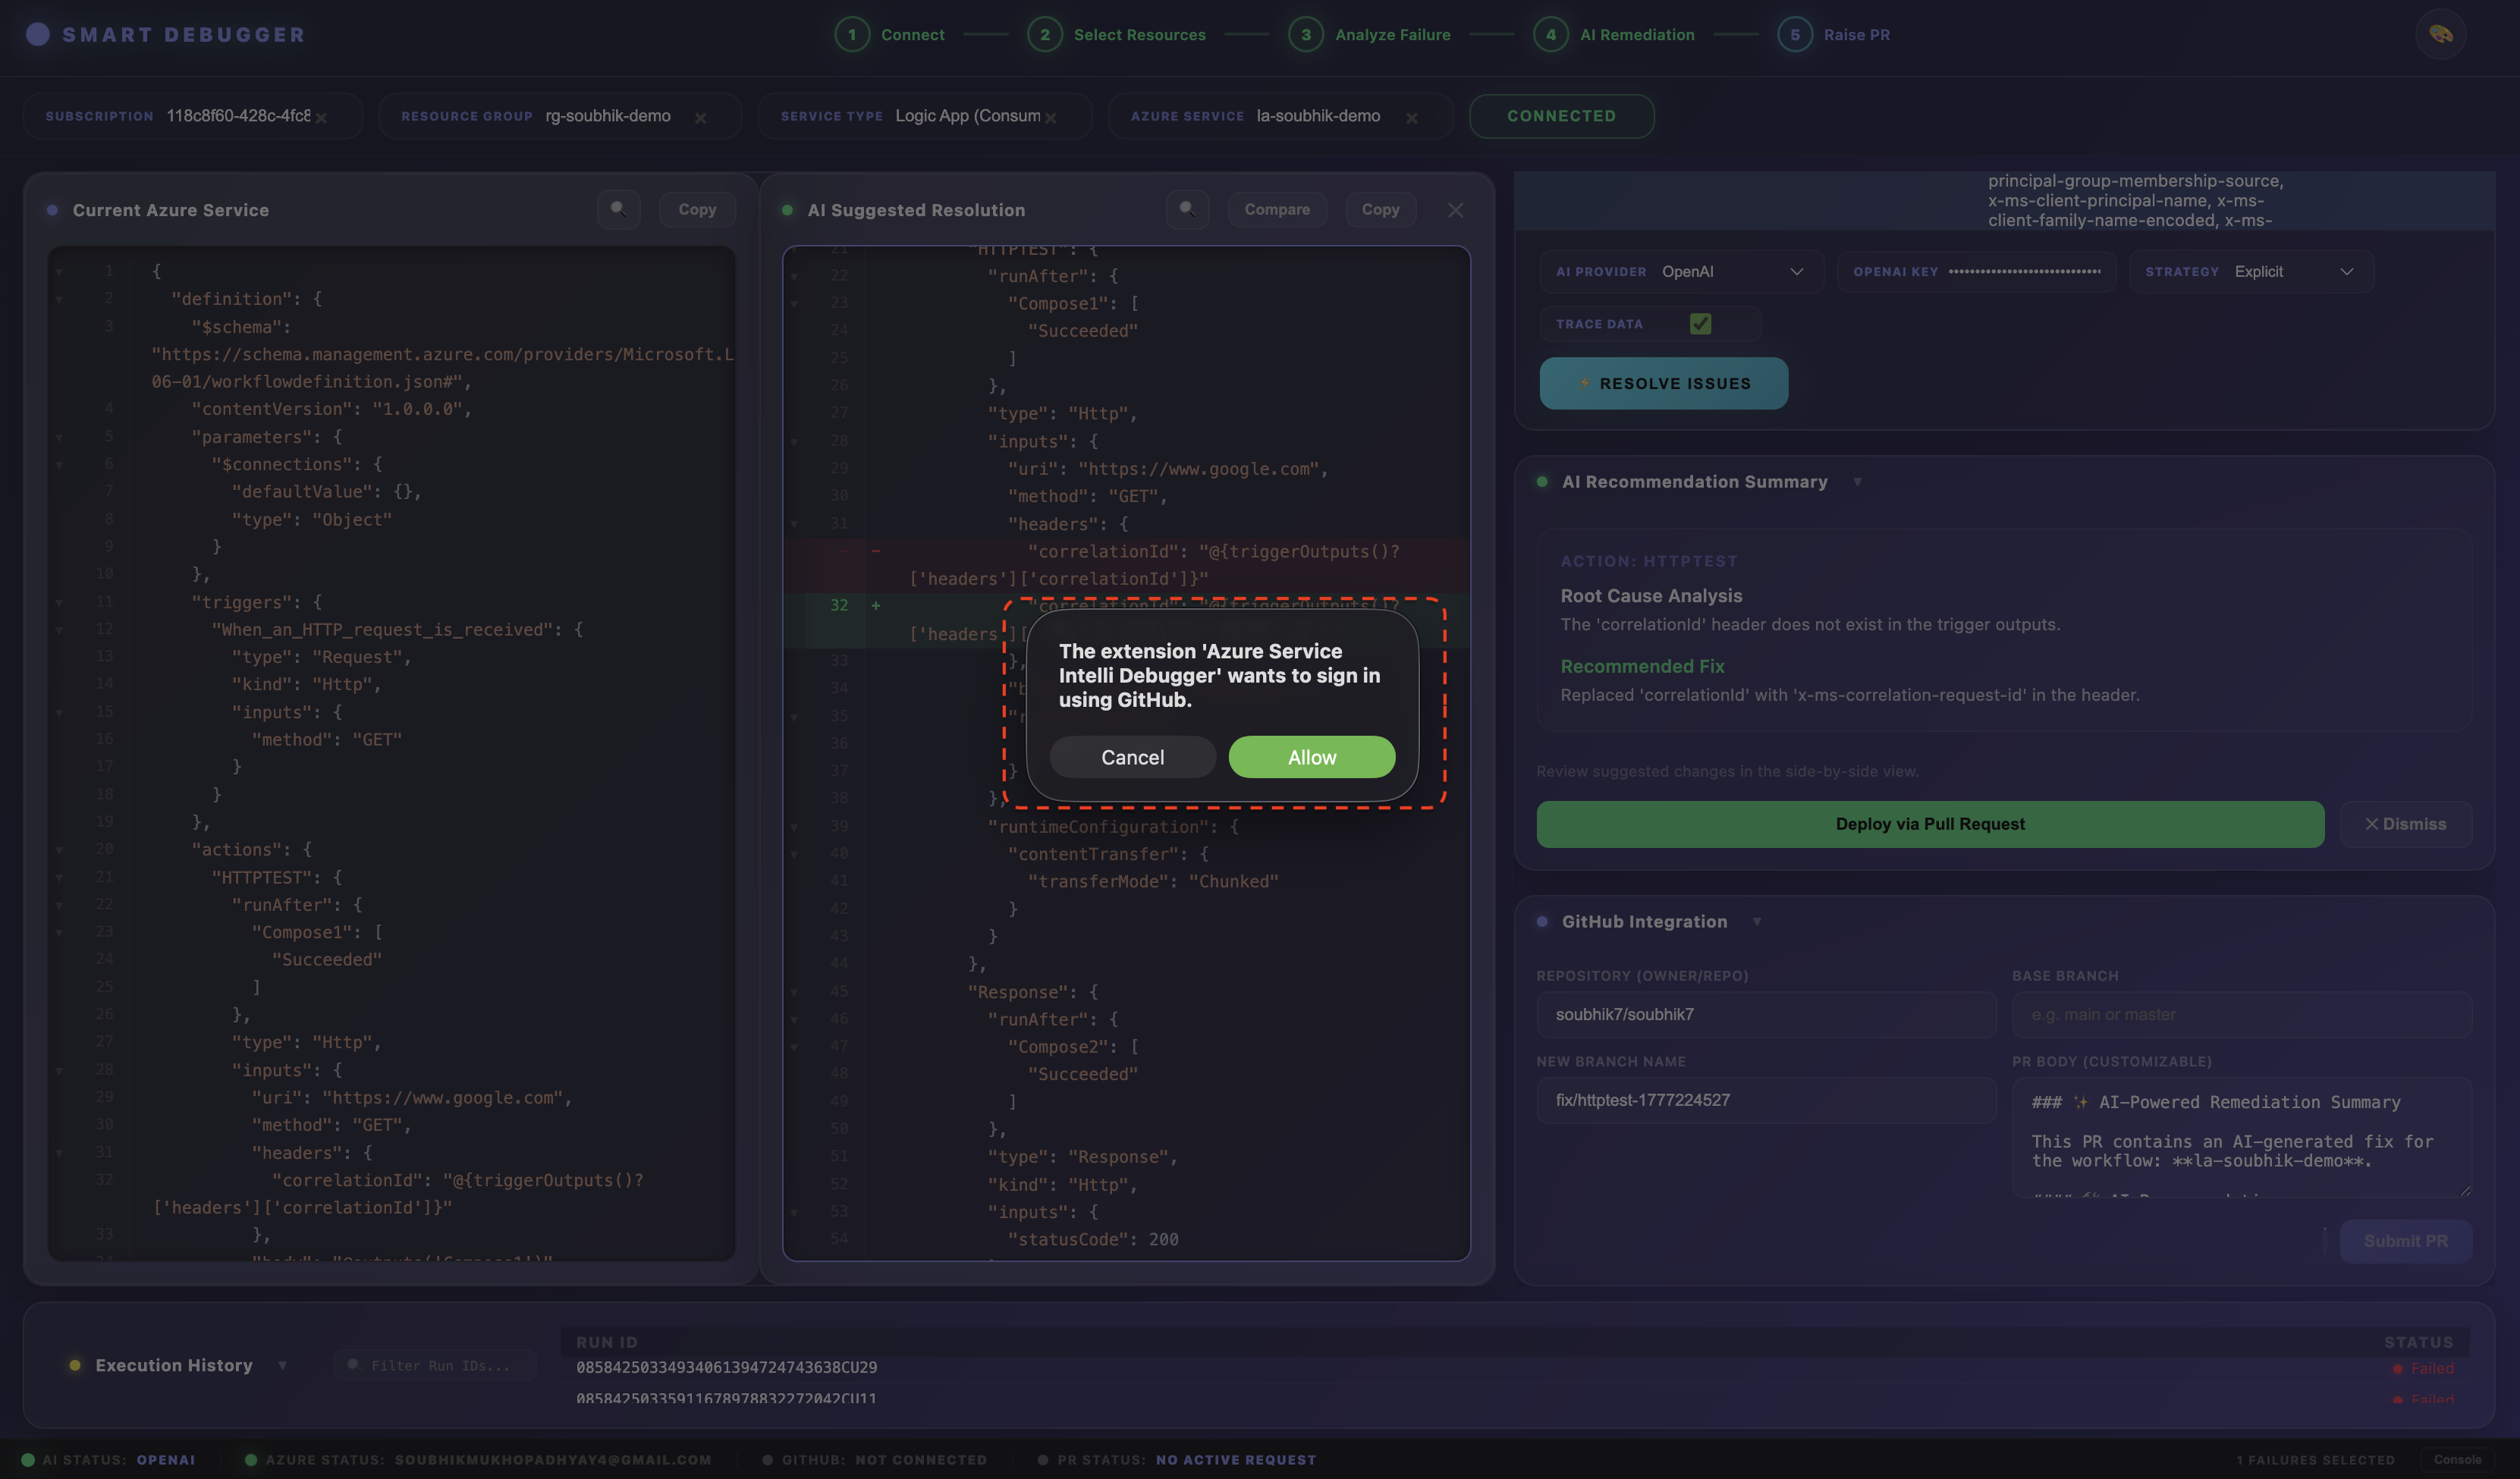Click the Submit PR button

pyautogui.click(x=2405, y=1241)
